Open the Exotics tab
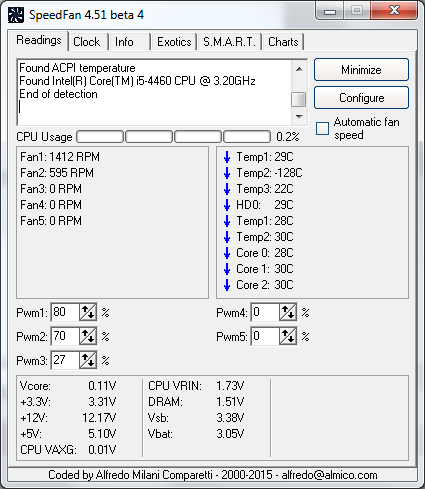Screen dimensions: 425x489 pyautogui.click(x=174, y=42)
